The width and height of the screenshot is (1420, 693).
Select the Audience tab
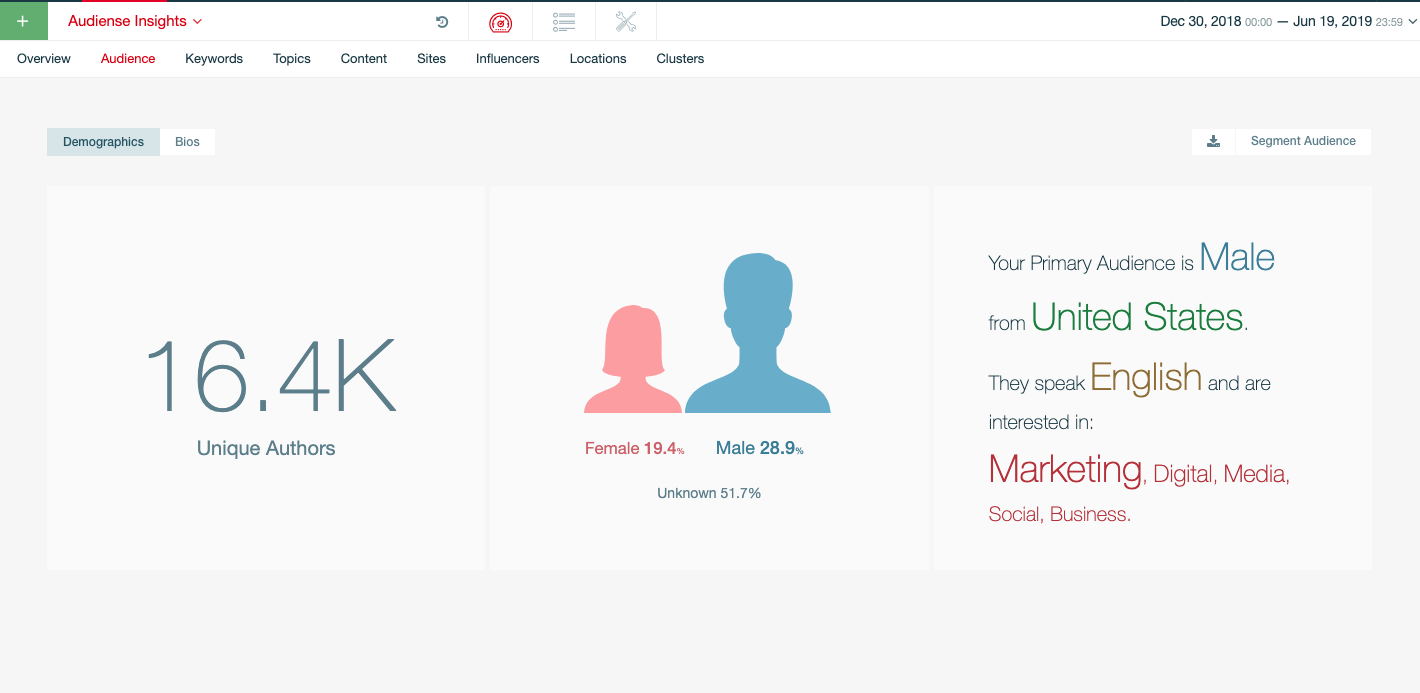click(128, 59)
